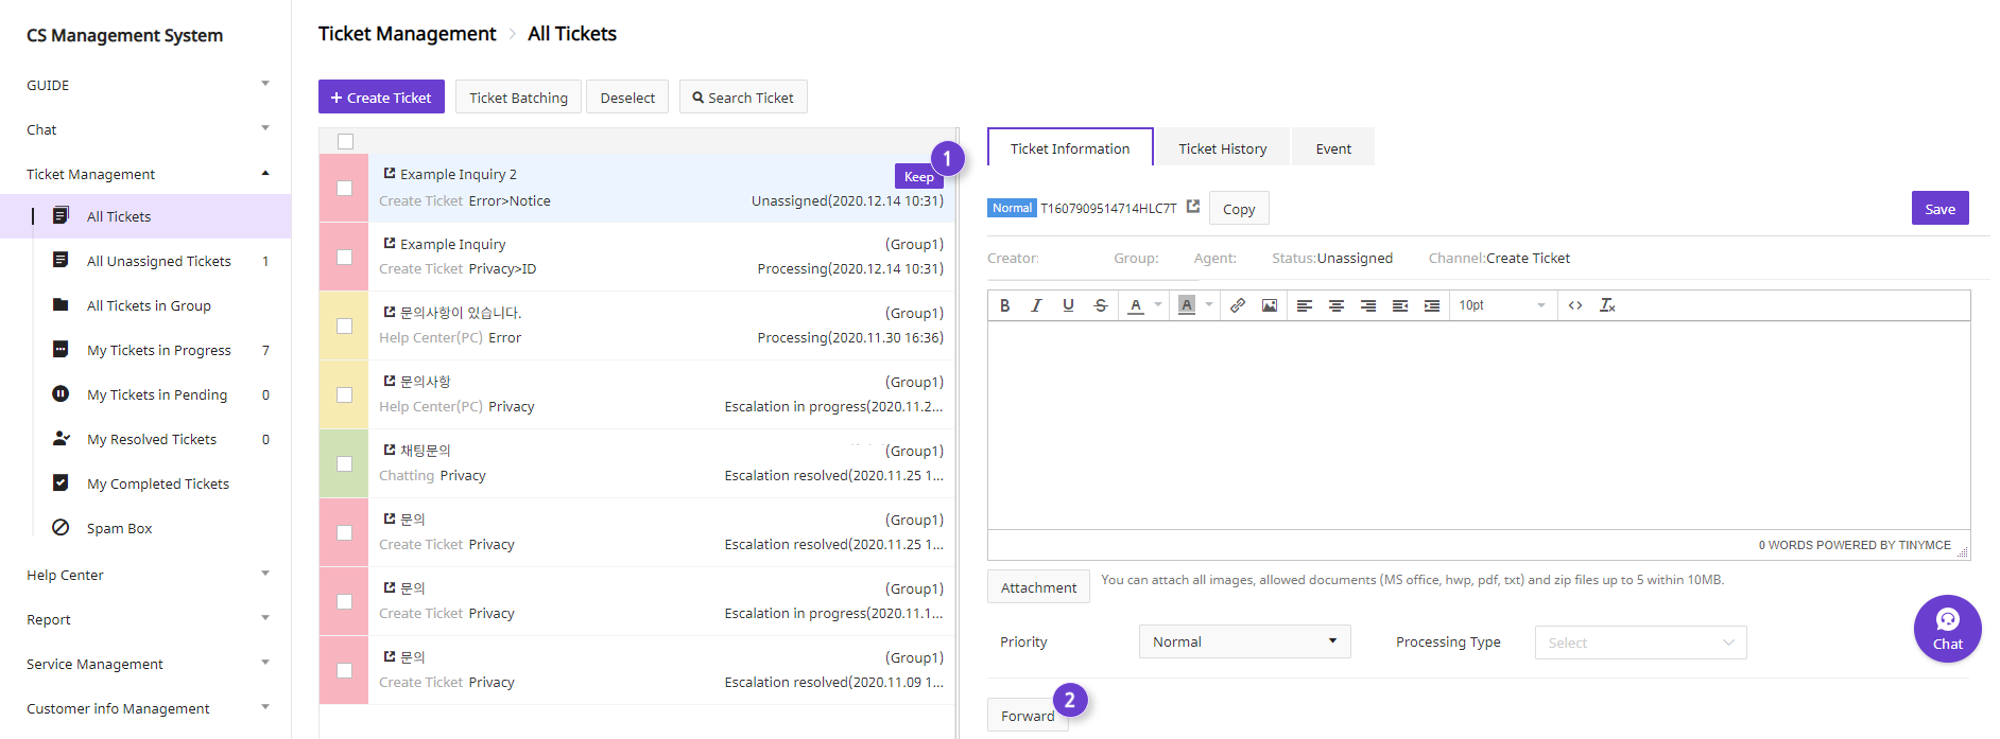This screenshot has width=2000, height=739.
Task: Click the Spam Box blocked icon
Action: click(61, 527)
